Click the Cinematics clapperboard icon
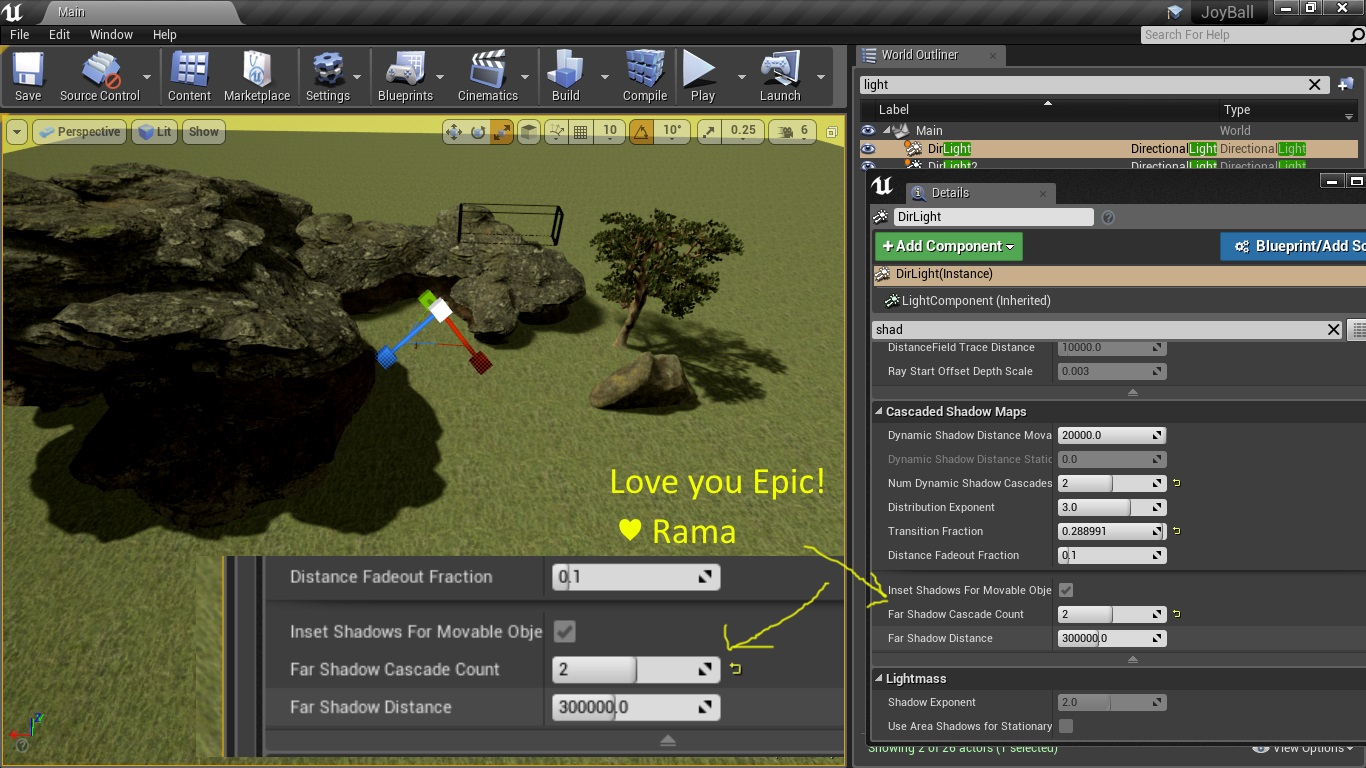Viewport: 1366px width, 768px height. click(x=487, y=77)
